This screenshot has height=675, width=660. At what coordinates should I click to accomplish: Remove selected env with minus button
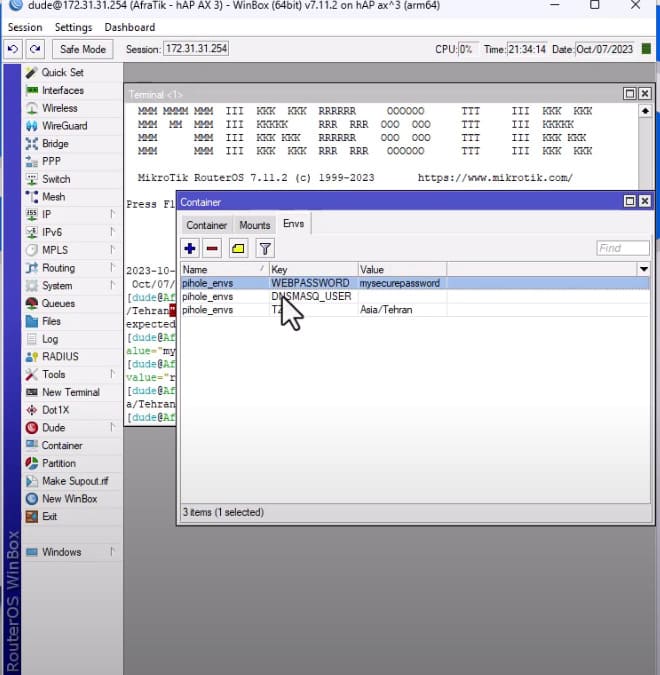(212, 248)
